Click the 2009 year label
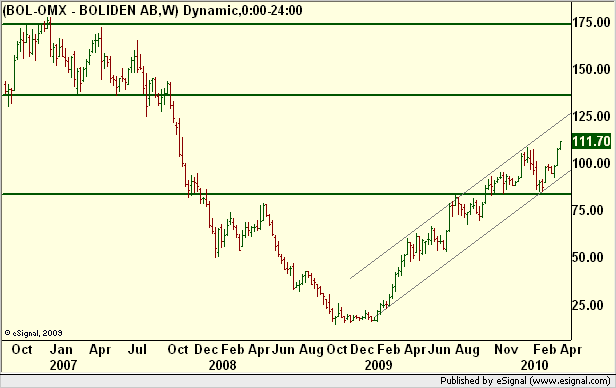This screenshot has width=616, height=388. coord(378,365)
